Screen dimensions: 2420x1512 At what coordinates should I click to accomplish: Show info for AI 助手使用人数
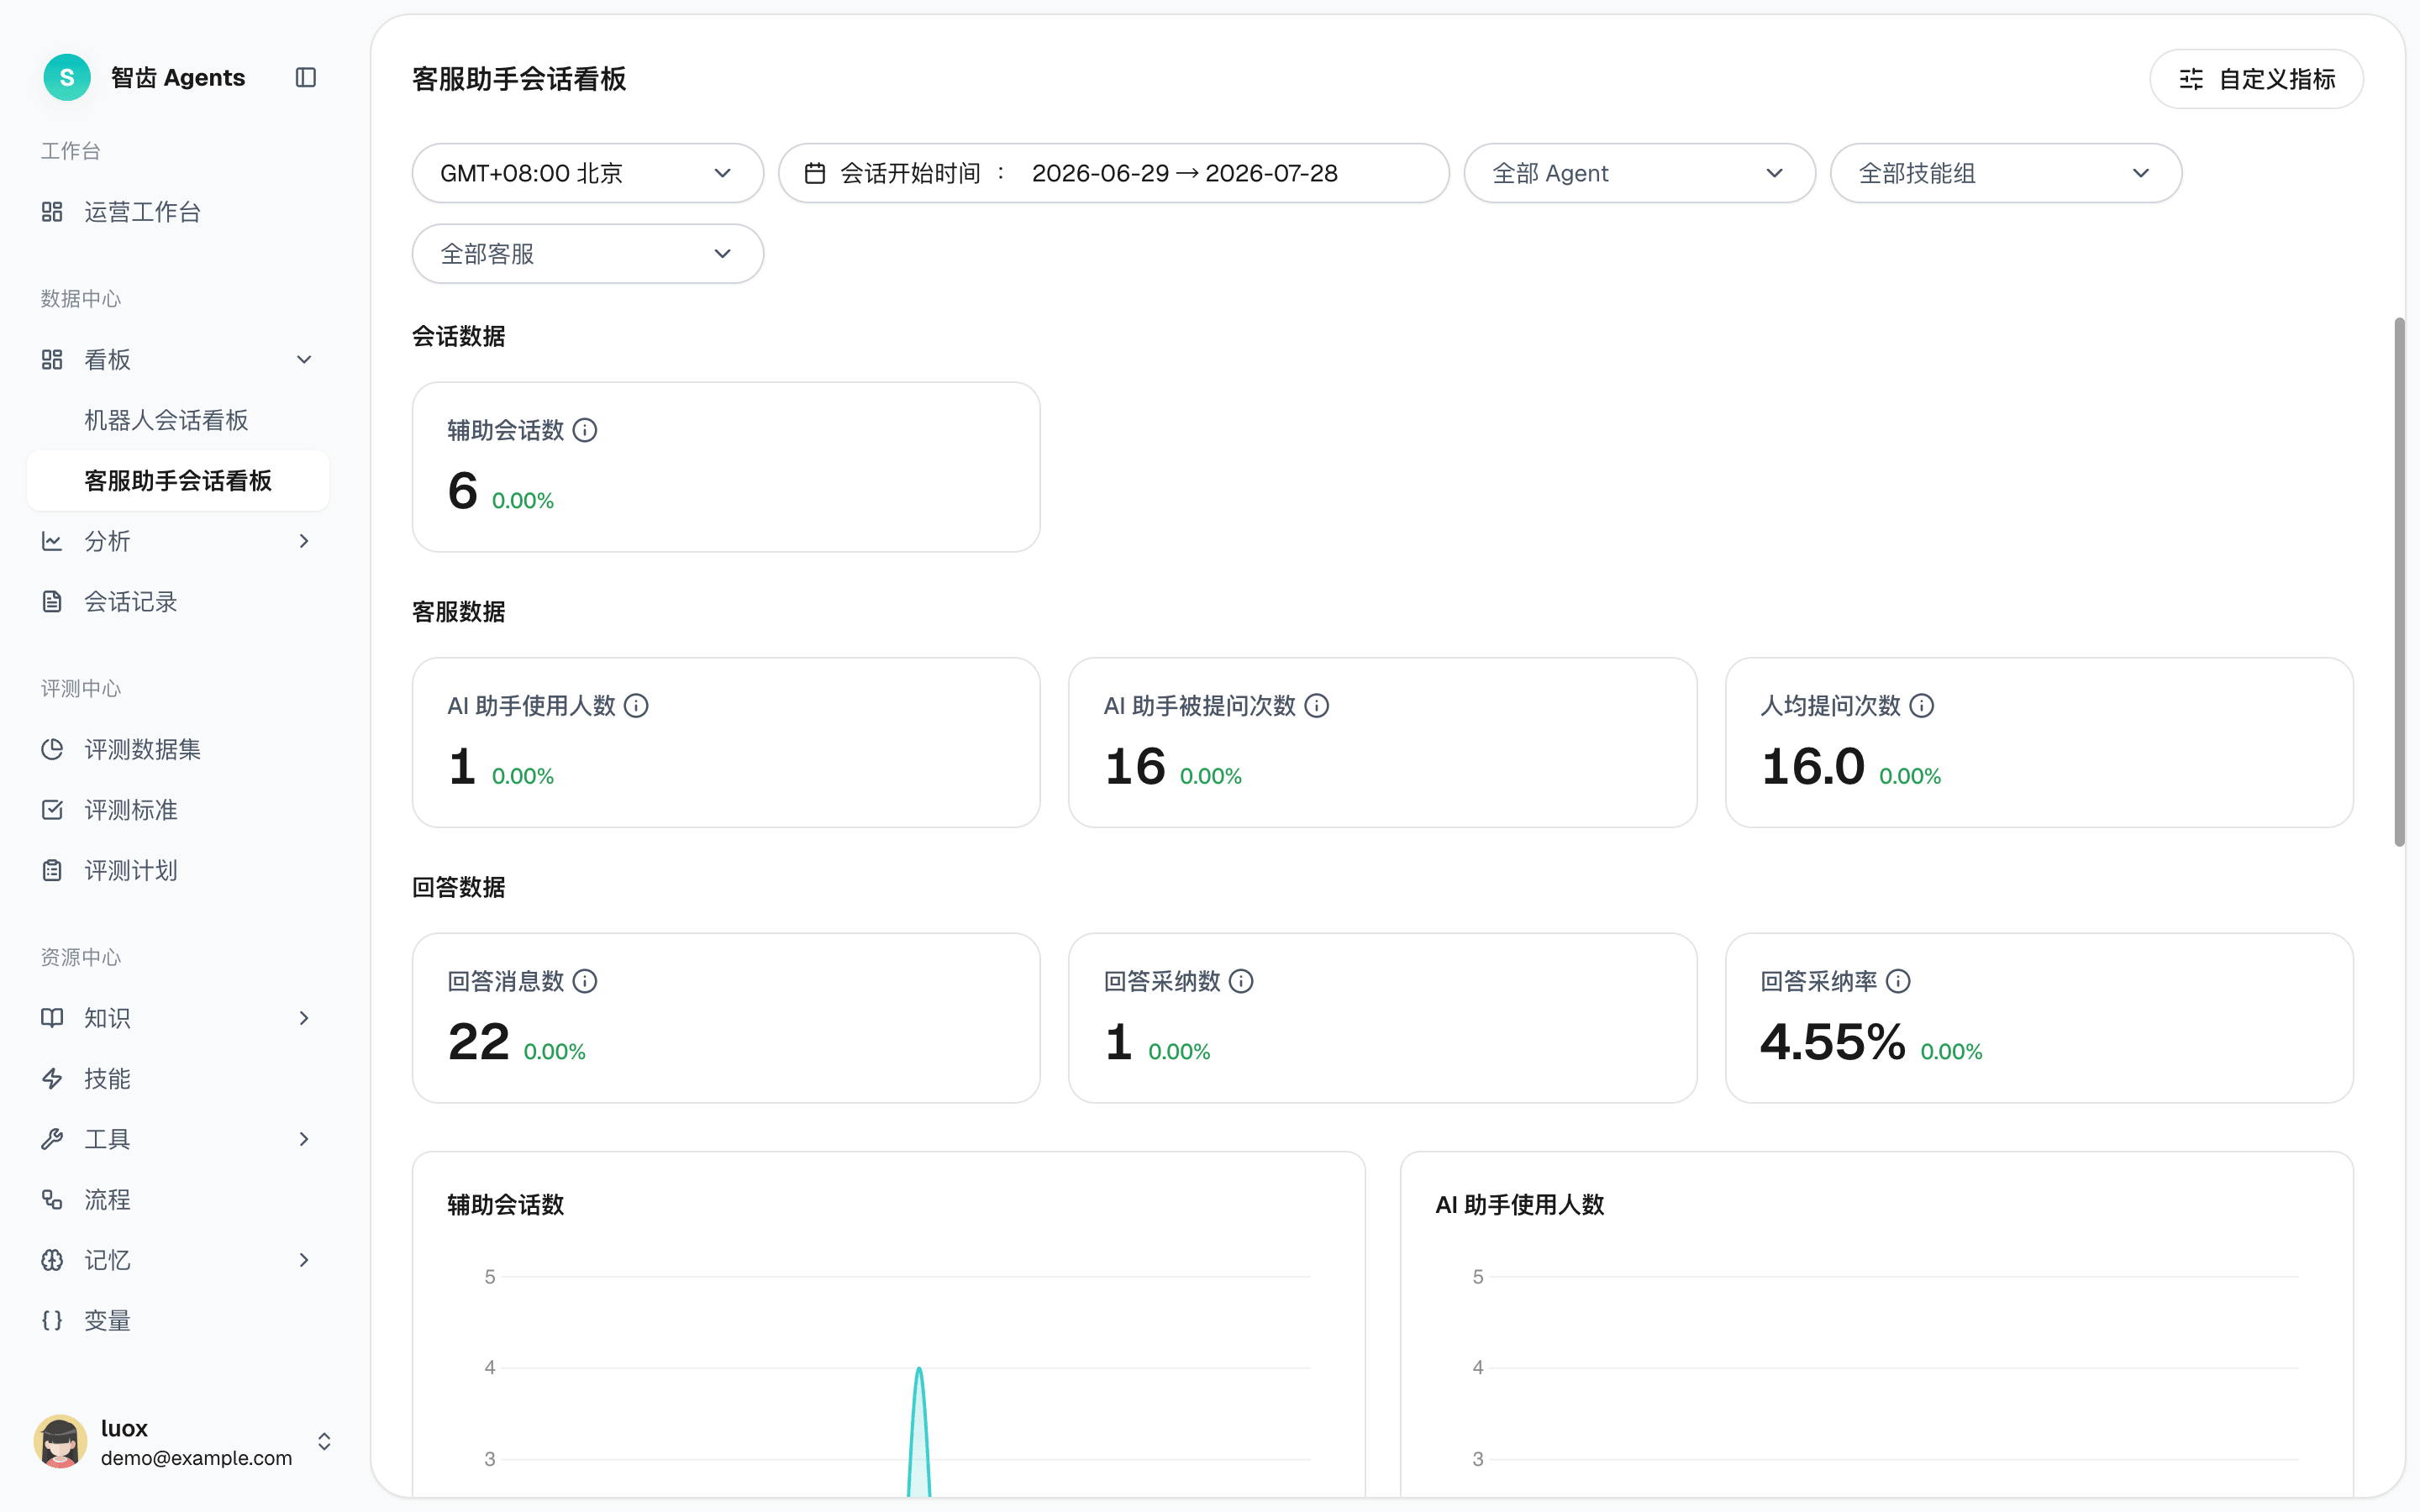pos(636,706)
